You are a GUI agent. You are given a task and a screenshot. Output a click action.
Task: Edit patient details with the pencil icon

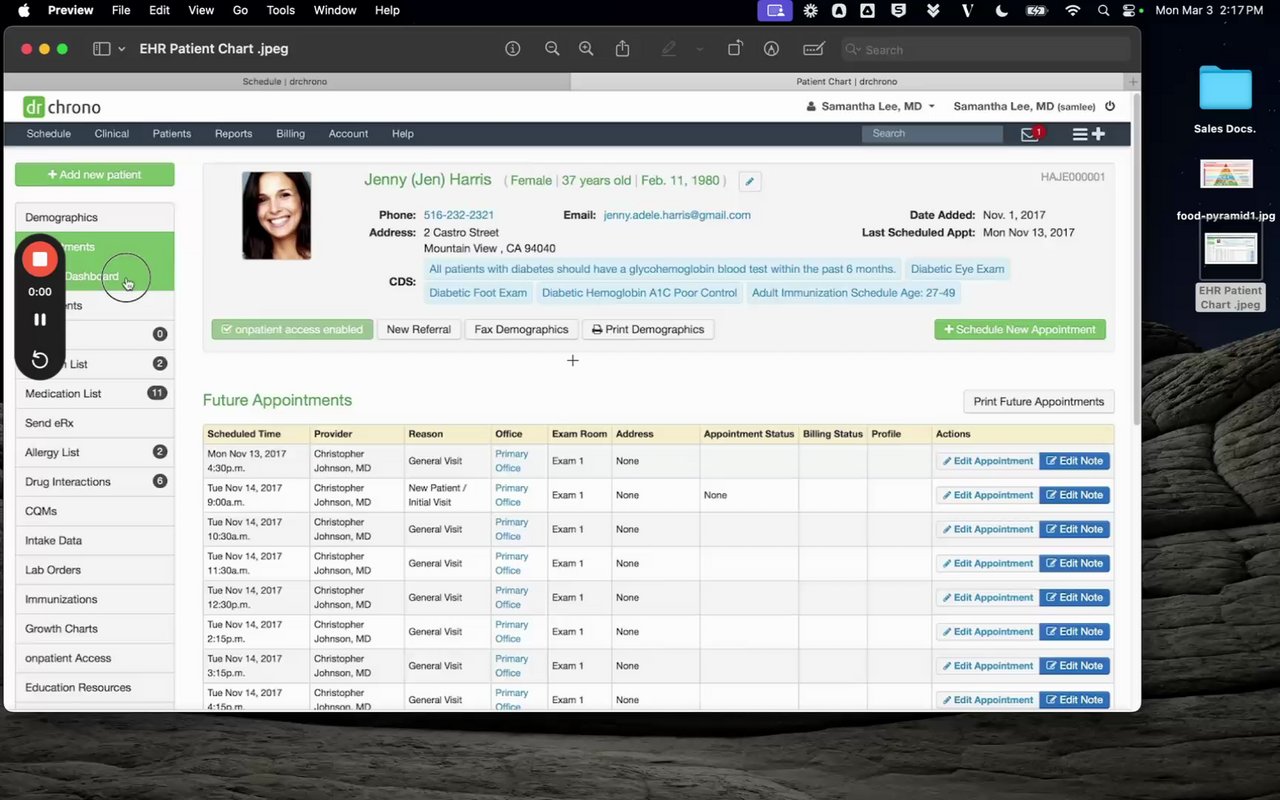[x=750, y=181]
